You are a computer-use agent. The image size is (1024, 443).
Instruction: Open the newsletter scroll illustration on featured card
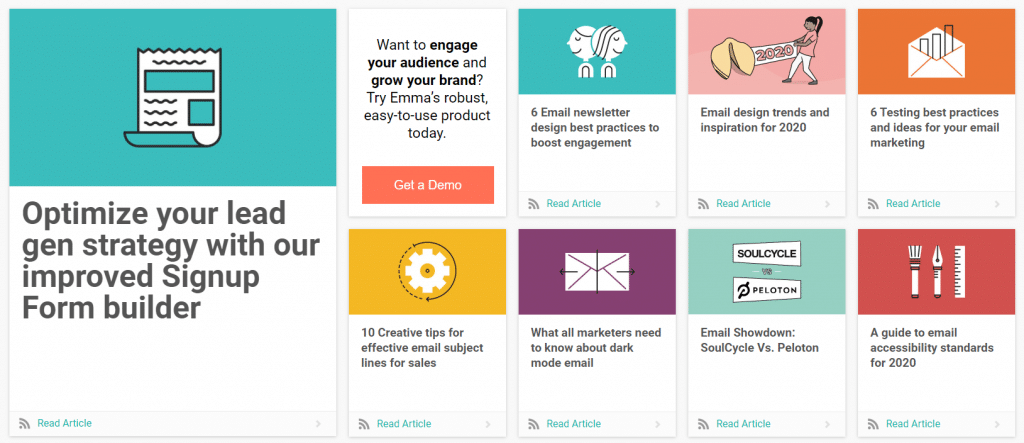click(x=172, y=97)
